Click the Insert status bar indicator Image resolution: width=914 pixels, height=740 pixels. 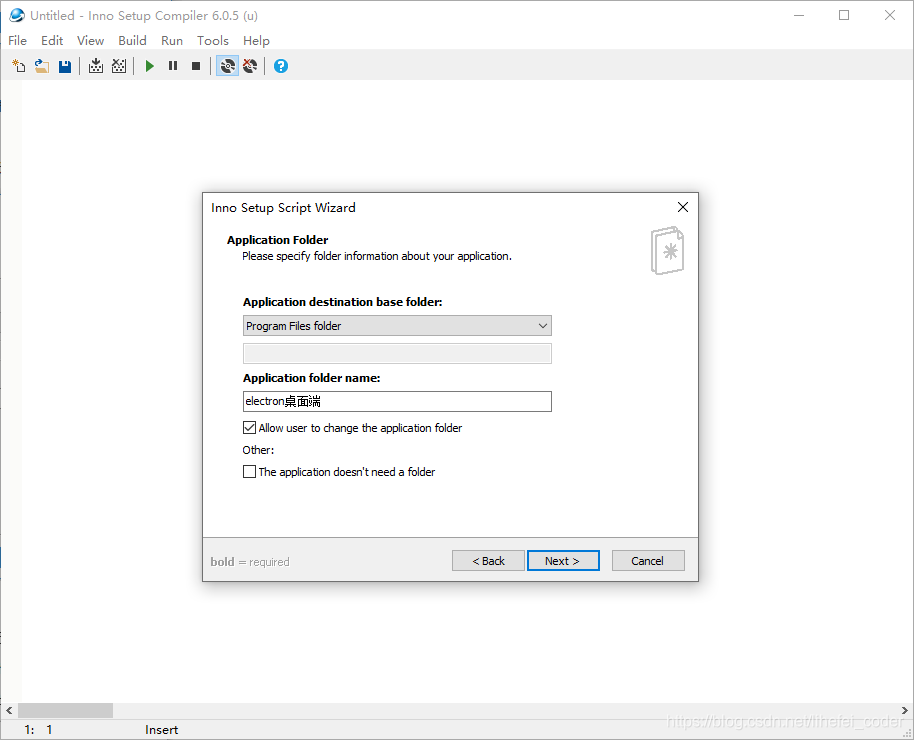coord(161,730)
